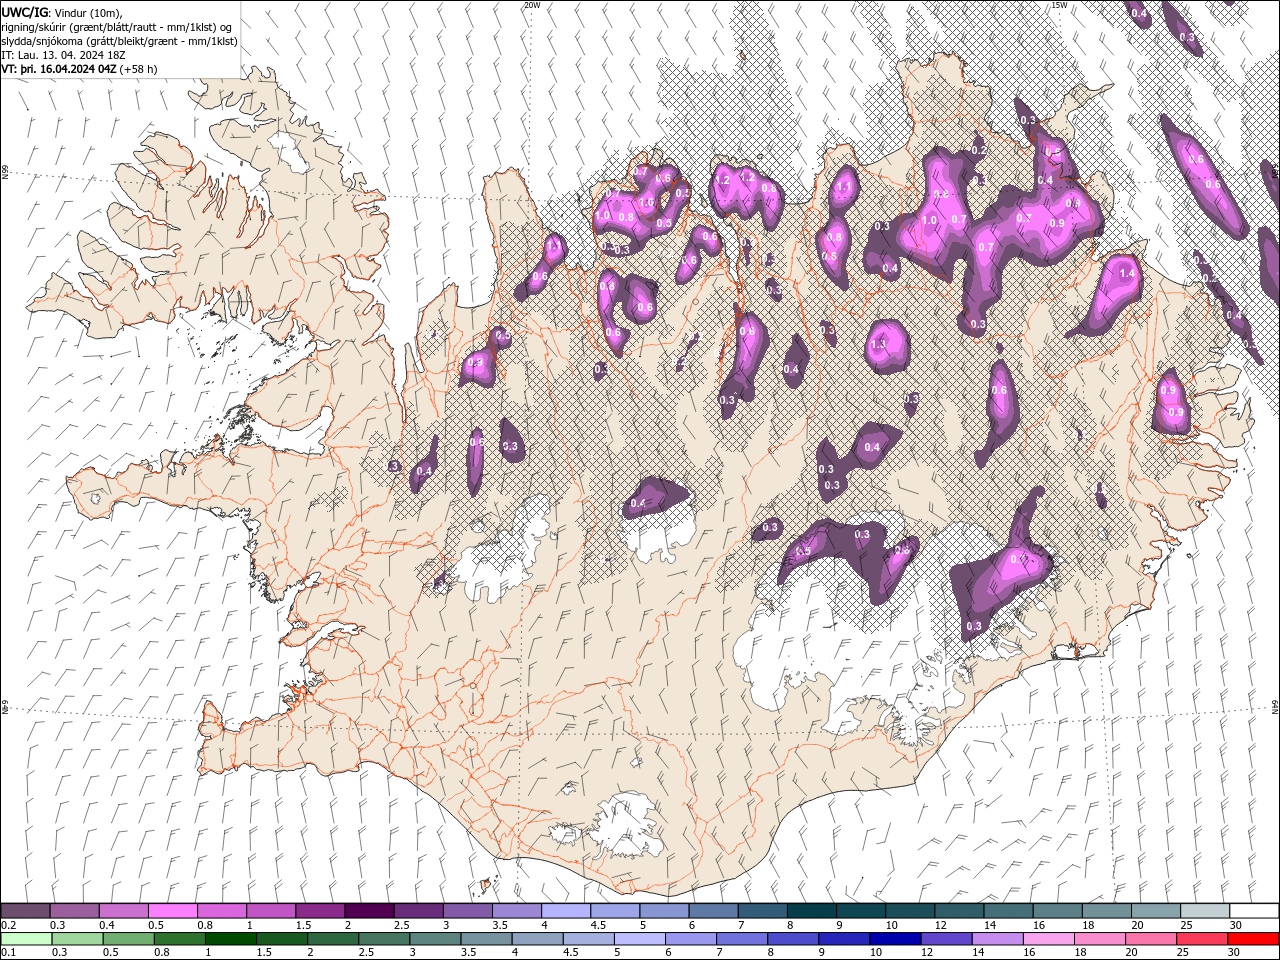Pick the crimson 25 swatch on rain scale
The width and height of the screenshot is (1280, 960).
tap(1203, 939)
